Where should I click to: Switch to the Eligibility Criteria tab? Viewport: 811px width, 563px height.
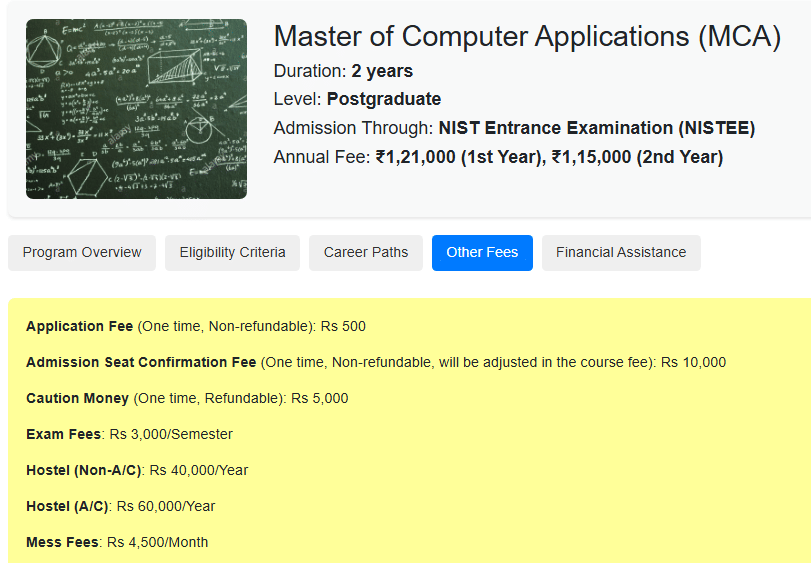232,252
